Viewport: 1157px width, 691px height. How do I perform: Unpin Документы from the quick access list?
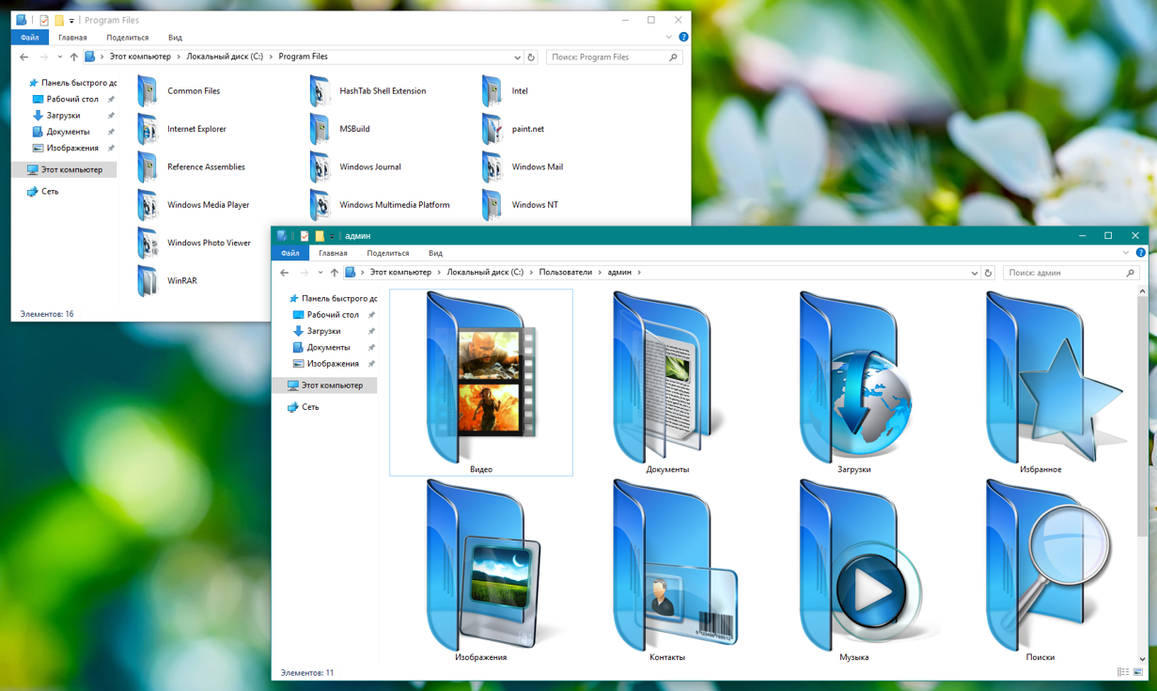click(370, 347)
